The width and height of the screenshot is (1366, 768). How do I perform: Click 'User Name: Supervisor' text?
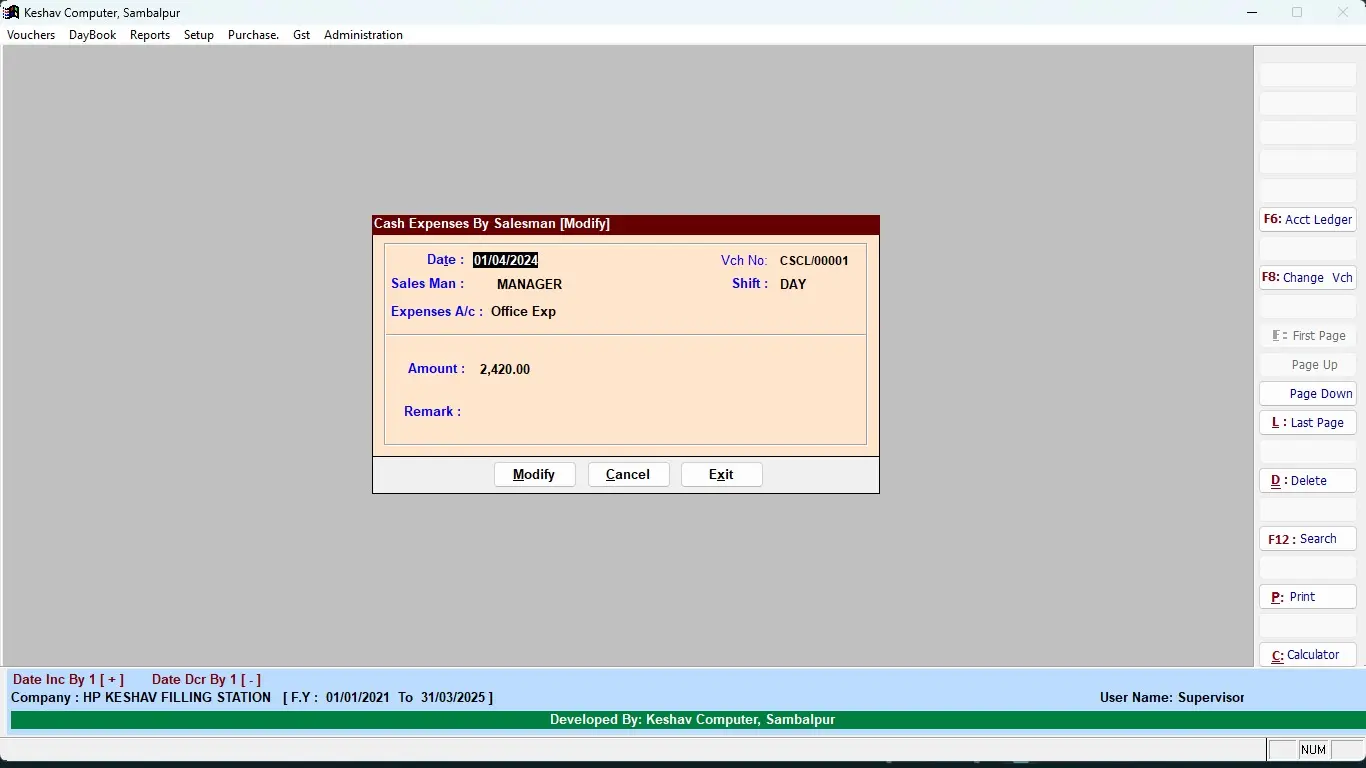point(1172,698)
